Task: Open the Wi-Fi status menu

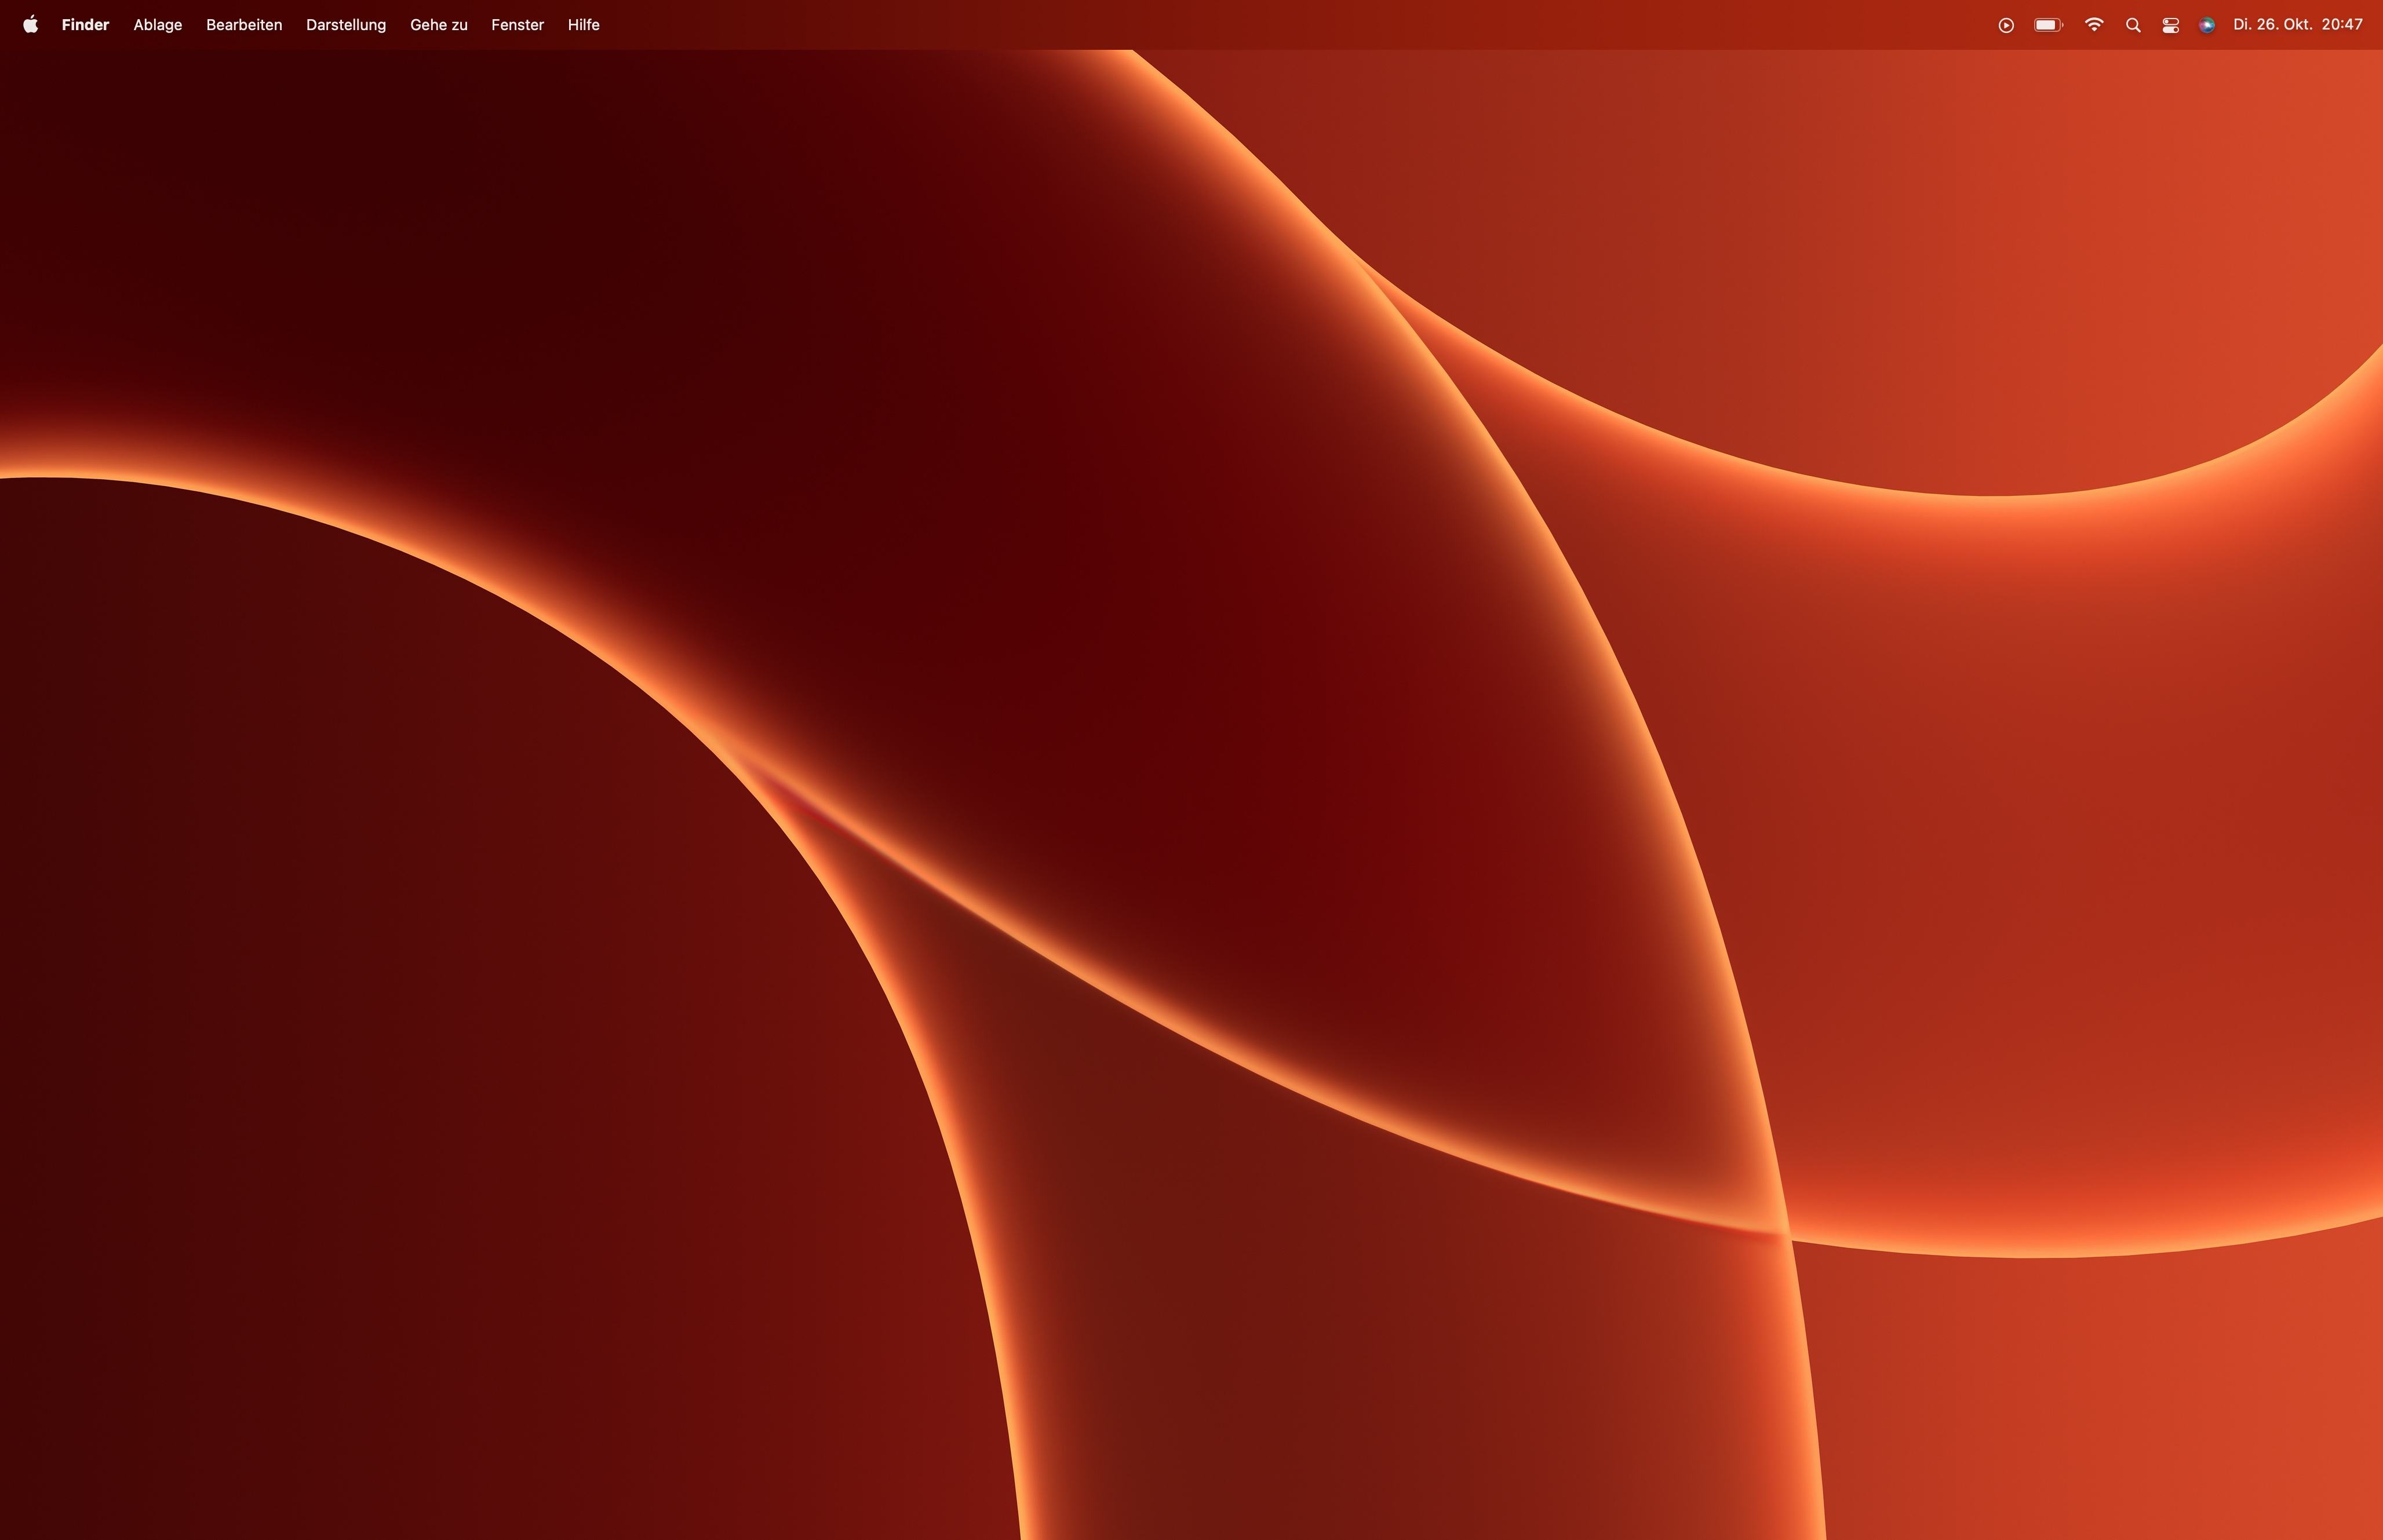Action: (x=2094, y=25)
